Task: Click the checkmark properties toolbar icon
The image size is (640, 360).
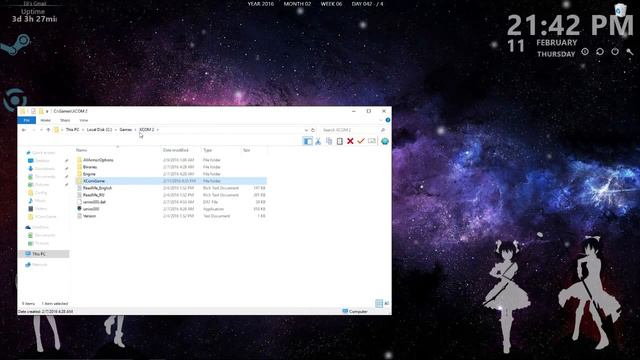Action: 361,141
